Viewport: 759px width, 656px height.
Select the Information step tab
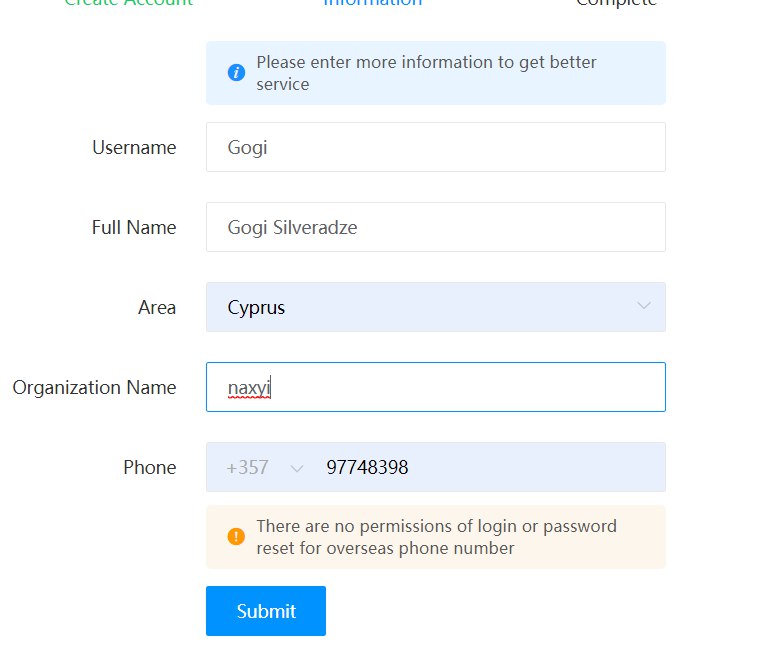(x=373, y=2)
